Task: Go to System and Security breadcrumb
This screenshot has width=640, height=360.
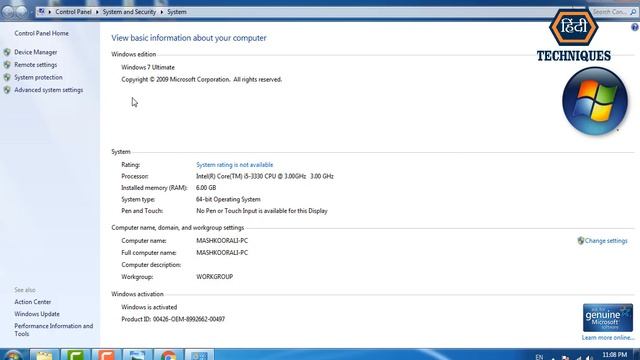Action: (x=129, y=12)
